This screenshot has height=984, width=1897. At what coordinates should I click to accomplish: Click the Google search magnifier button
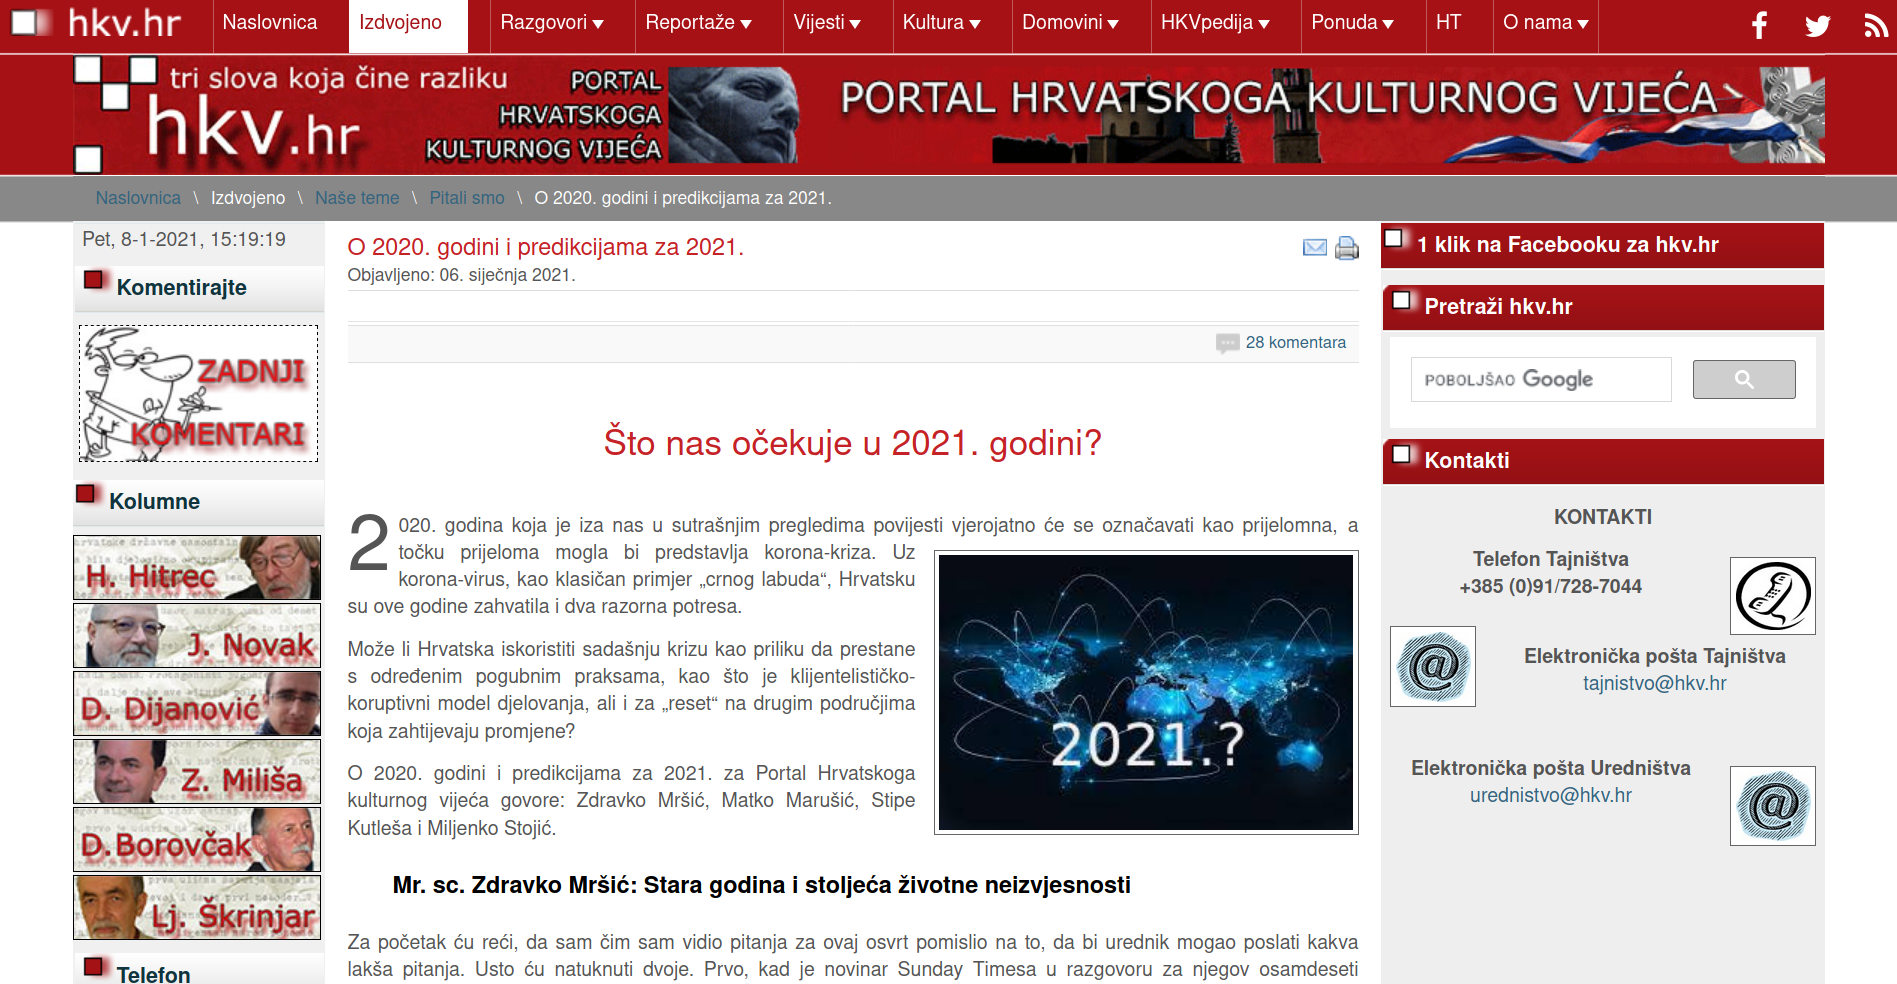1743,380
